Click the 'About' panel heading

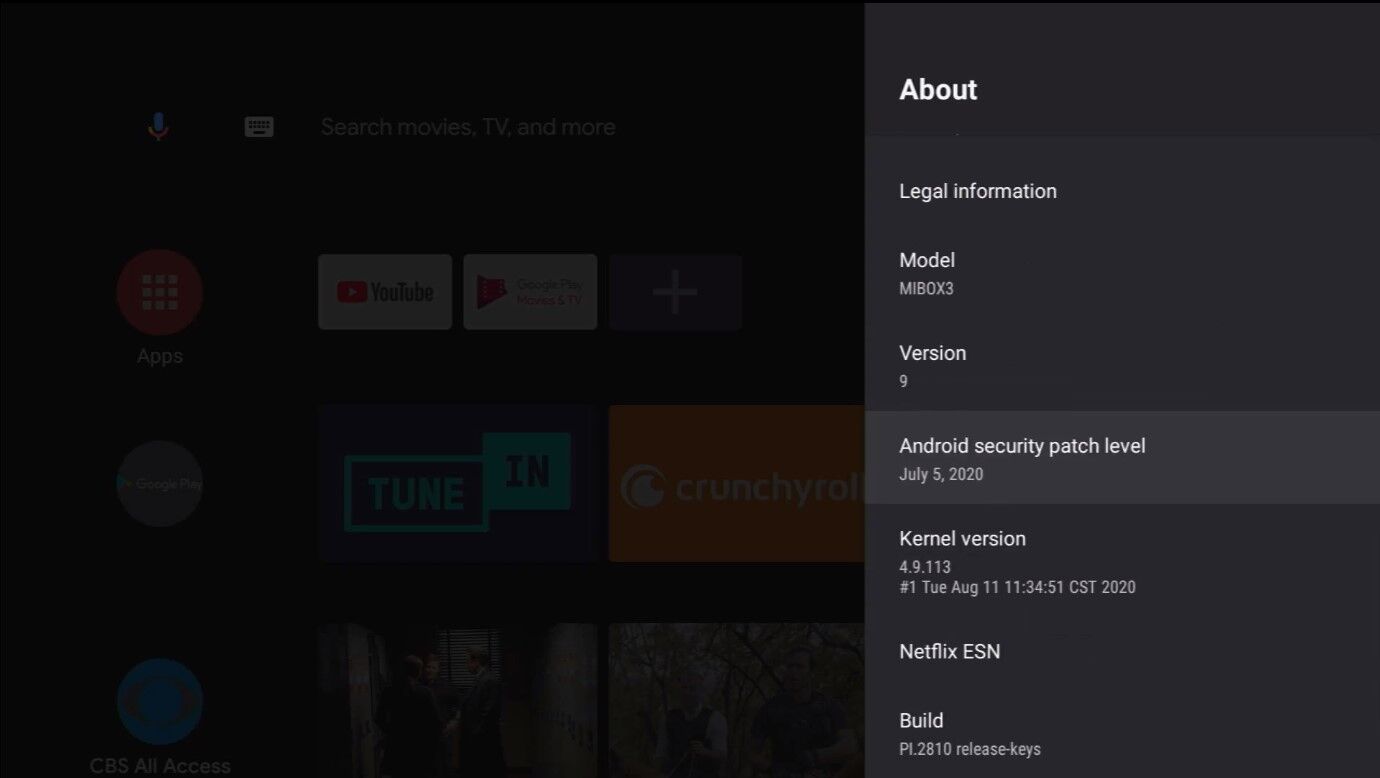pos(938,89)
